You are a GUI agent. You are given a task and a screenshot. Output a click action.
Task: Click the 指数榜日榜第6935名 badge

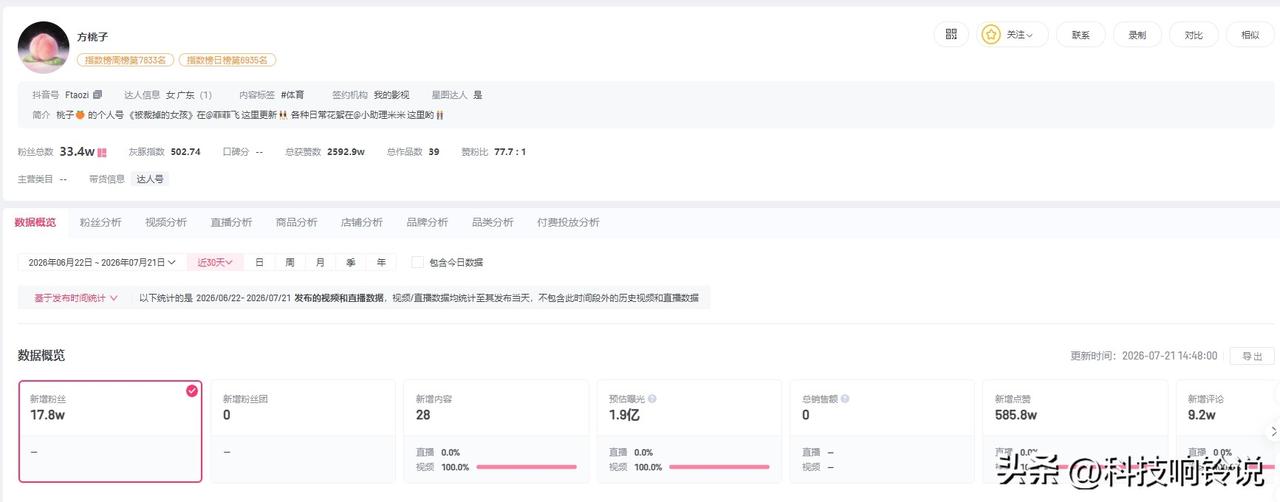(227, 60)
